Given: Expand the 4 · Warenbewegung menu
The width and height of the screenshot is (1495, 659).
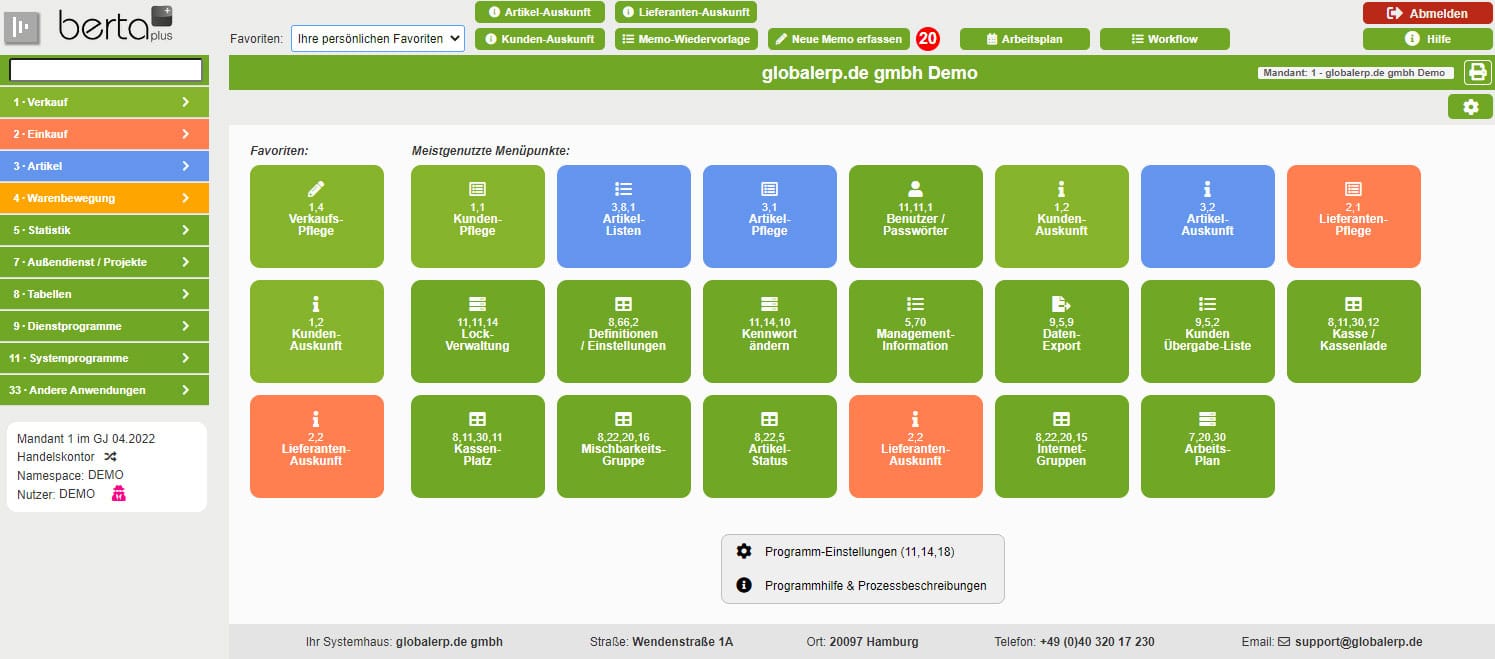Looking at the screenshot, I should coord(104,198).
